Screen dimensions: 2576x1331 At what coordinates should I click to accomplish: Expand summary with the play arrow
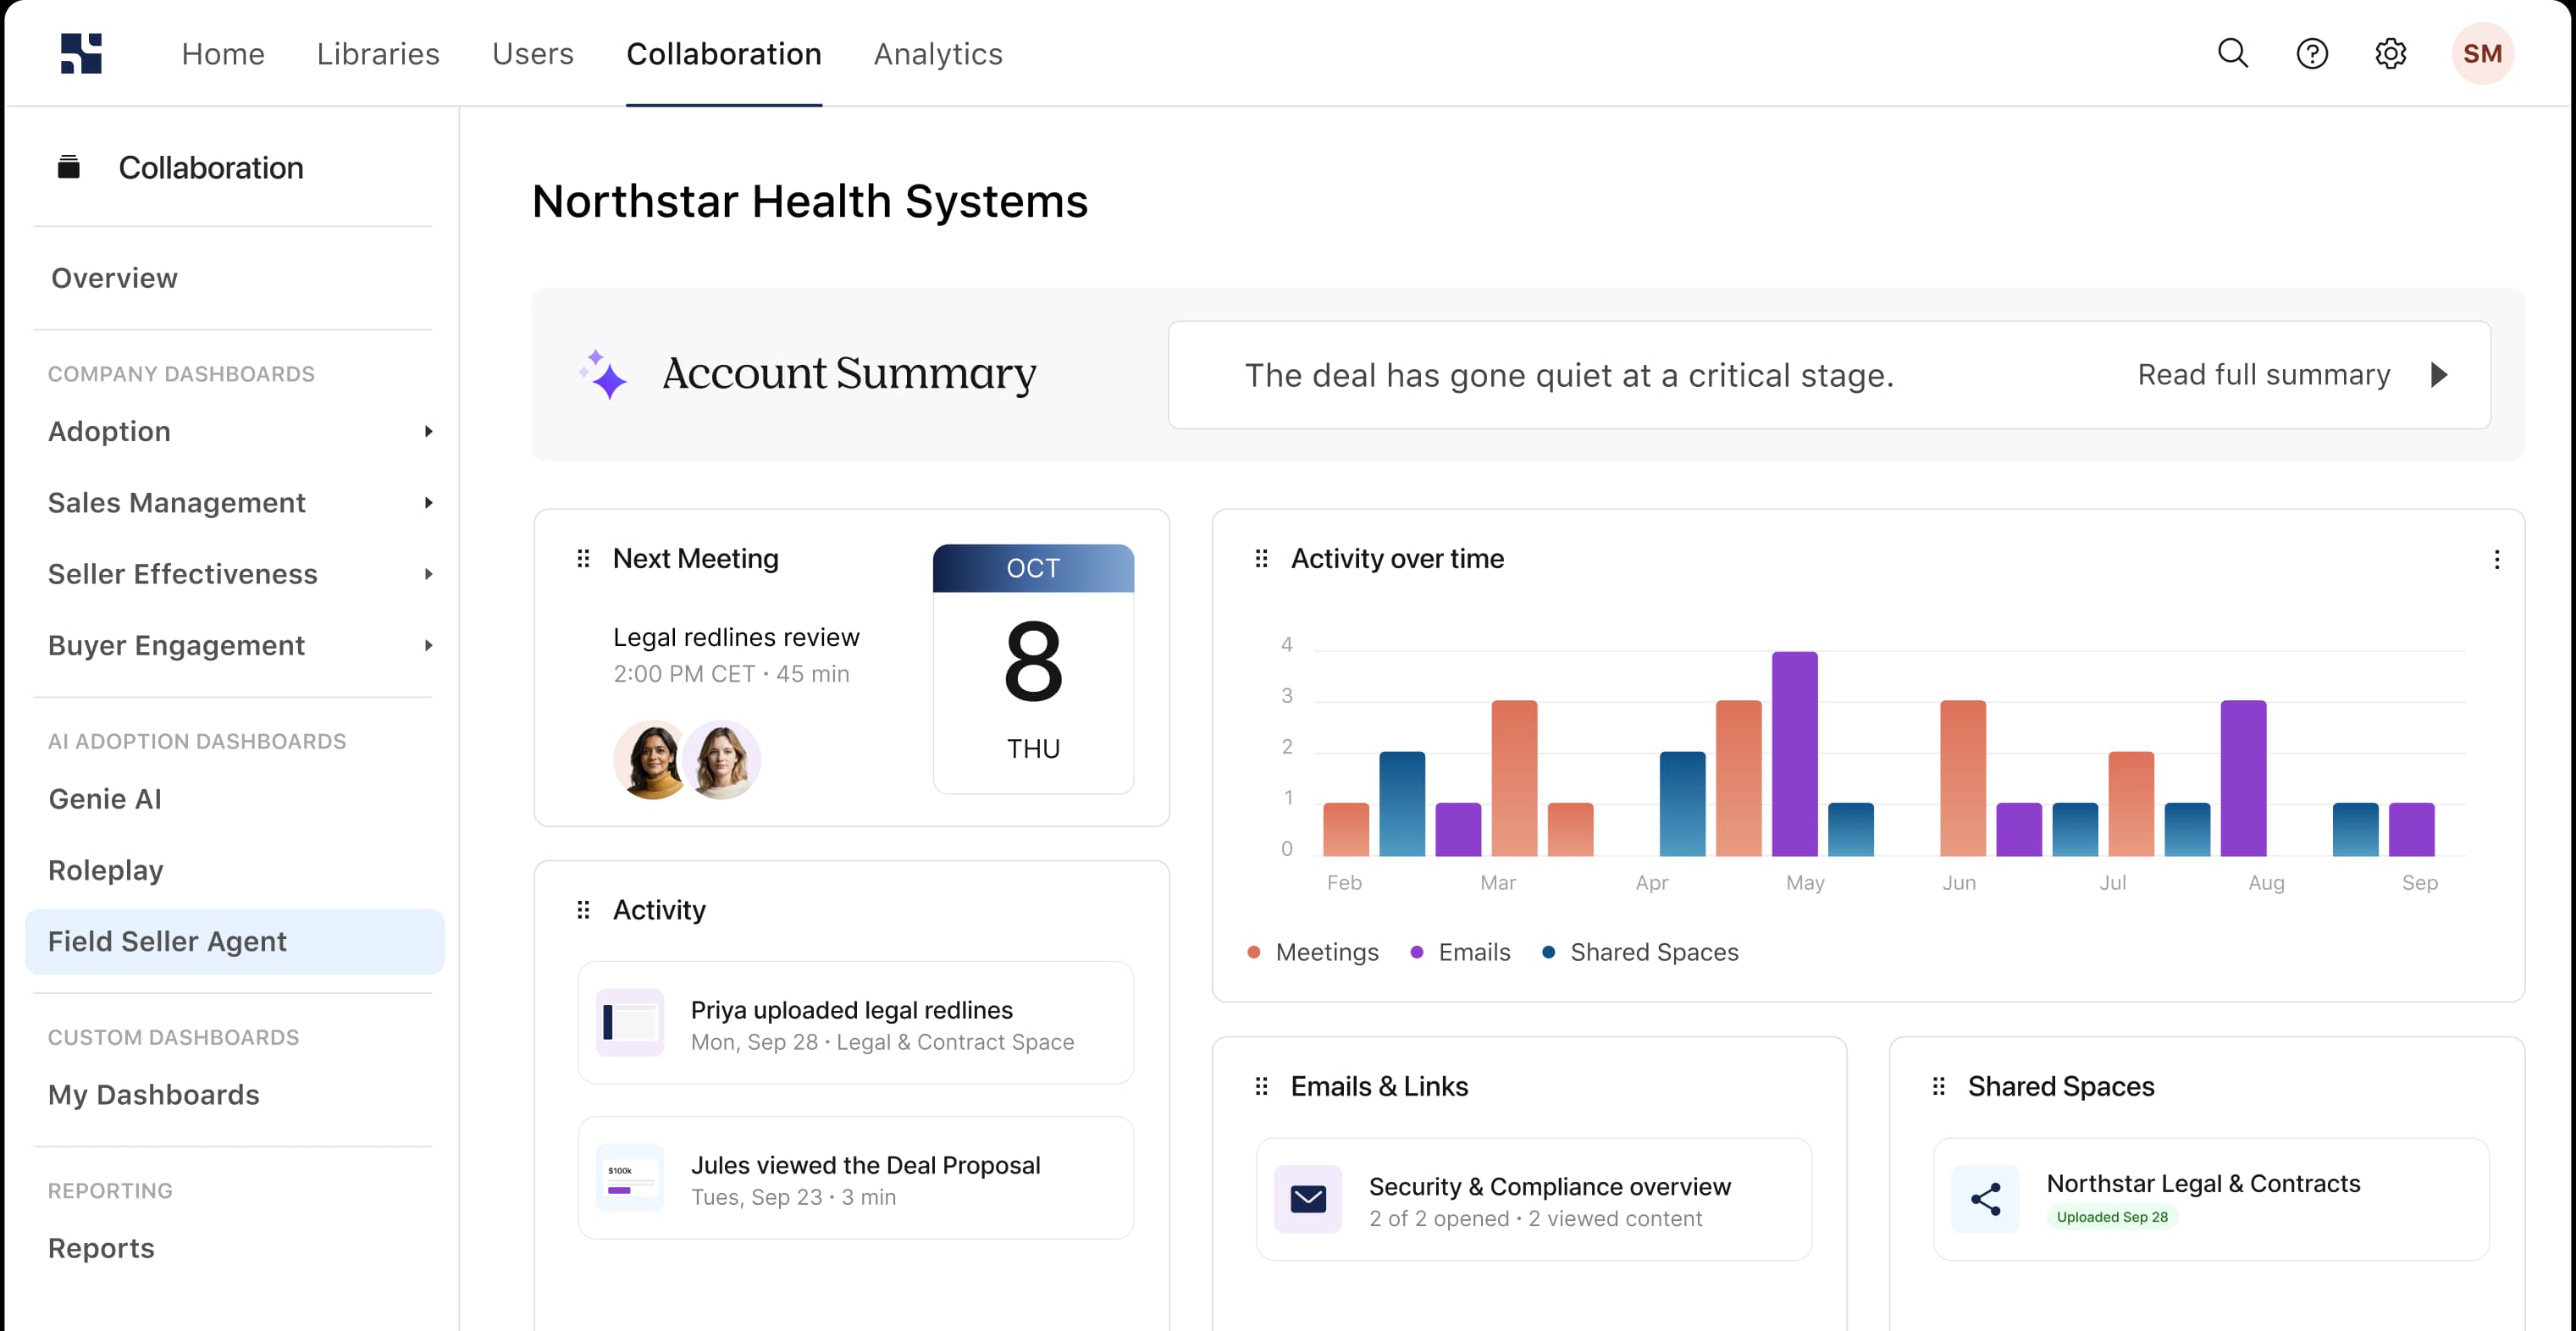pos(2440,375)
